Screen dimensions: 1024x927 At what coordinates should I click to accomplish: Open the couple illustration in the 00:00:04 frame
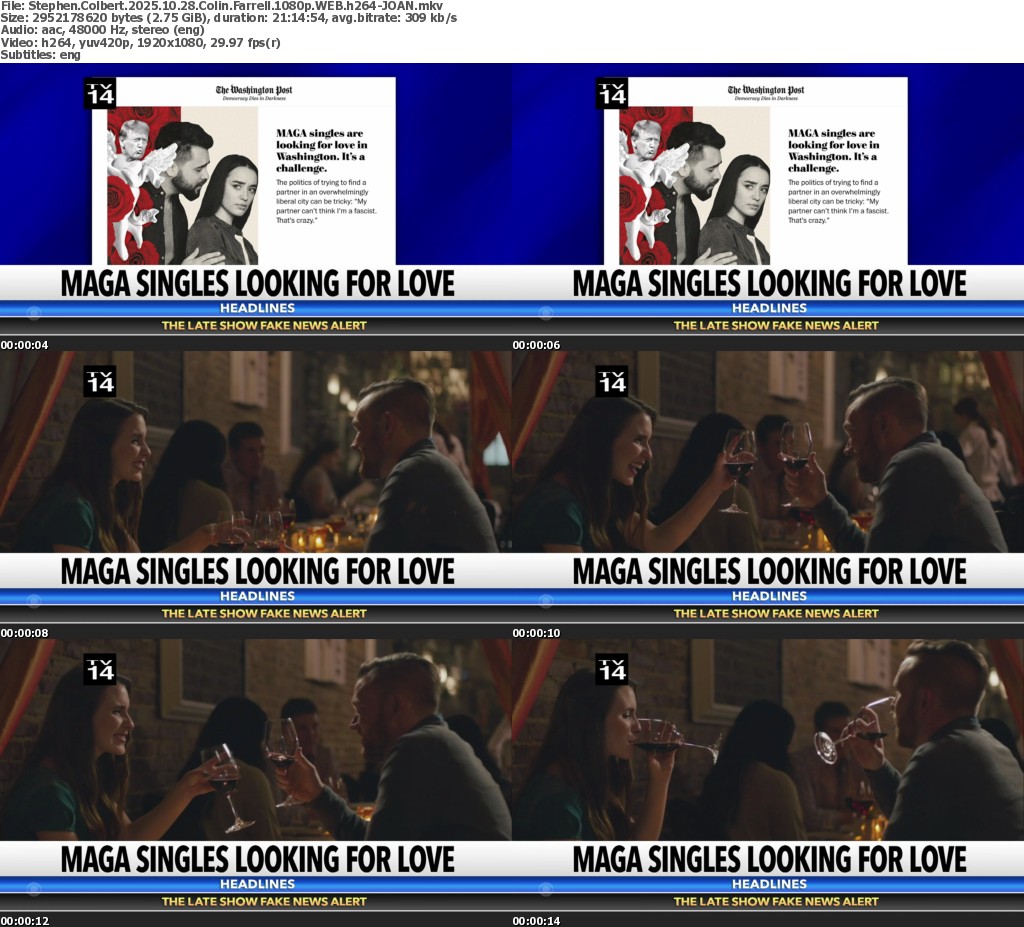point(182,185)
